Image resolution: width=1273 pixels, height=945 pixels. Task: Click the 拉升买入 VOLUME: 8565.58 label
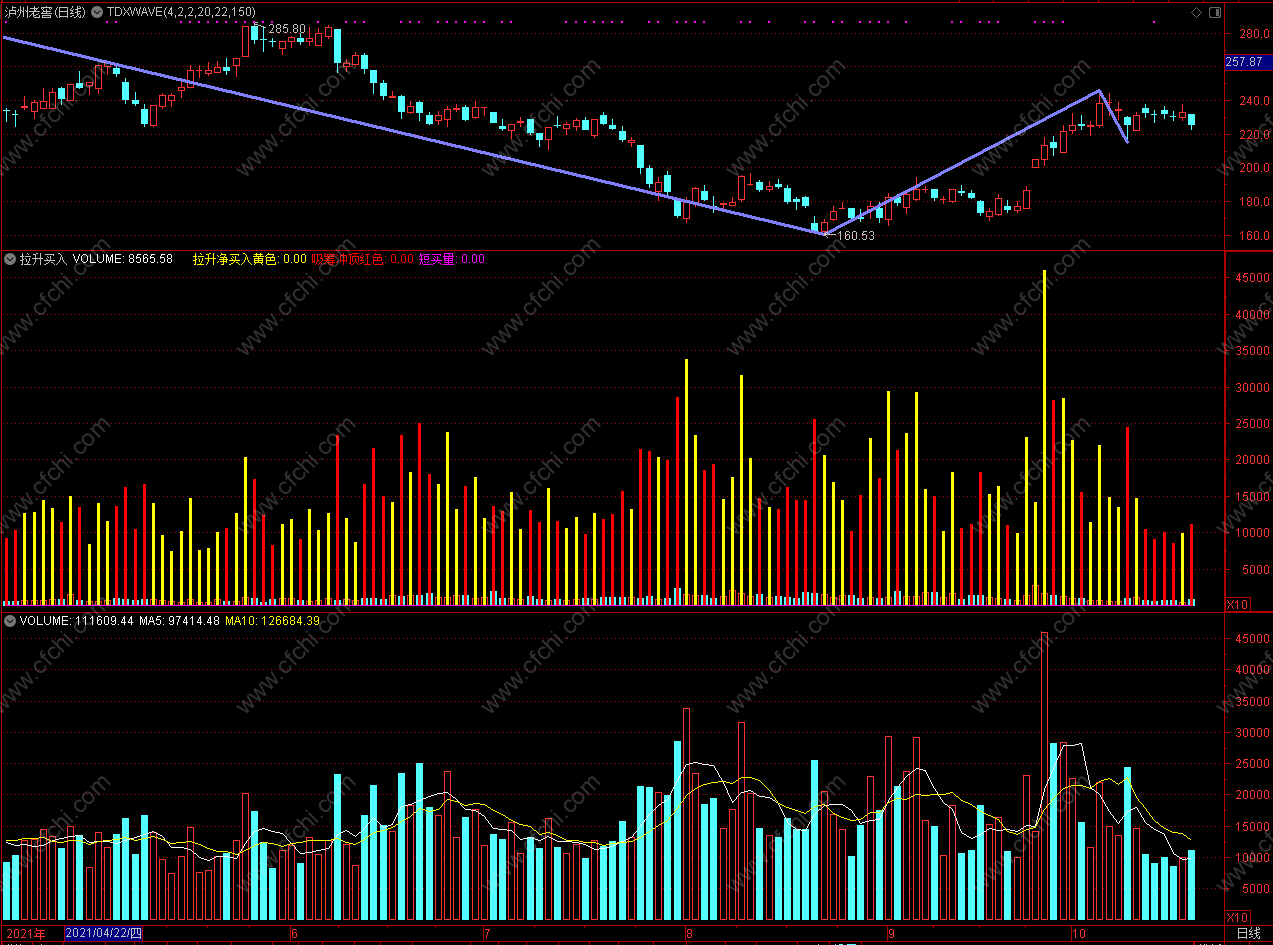pyautogui.click(x=97, y=259)
